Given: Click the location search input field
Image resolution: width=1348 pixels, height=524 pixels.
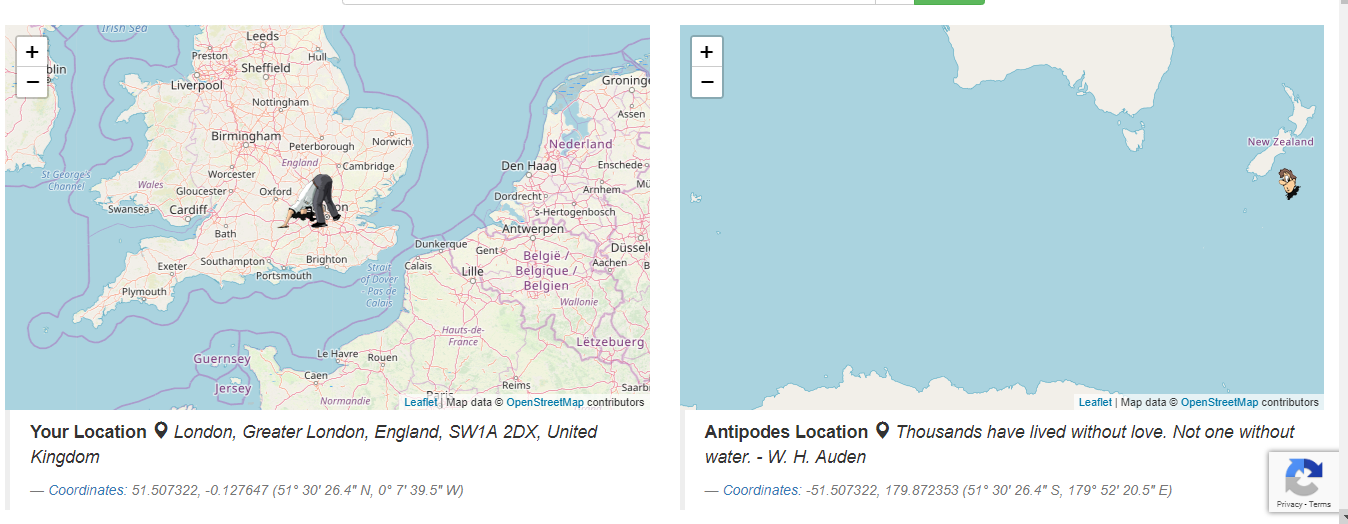Looking at the screenshot, I should pyautogui.click(x=608, y=2).
